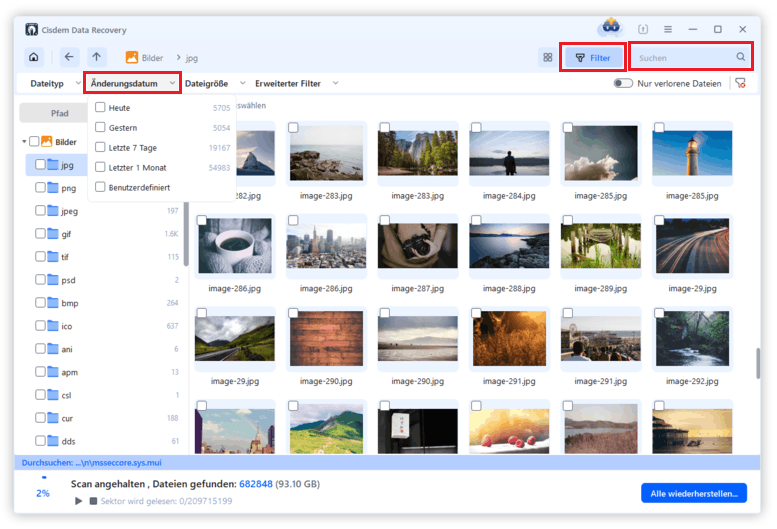Click the reset filter funnel icon
The width and height of the screenshot is (777, 529).
coord(740,84)
